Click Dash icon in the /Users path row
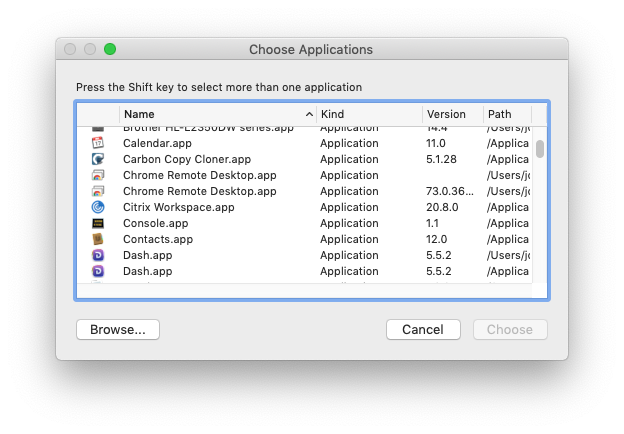The image size is (624, 434). (98, 255)
